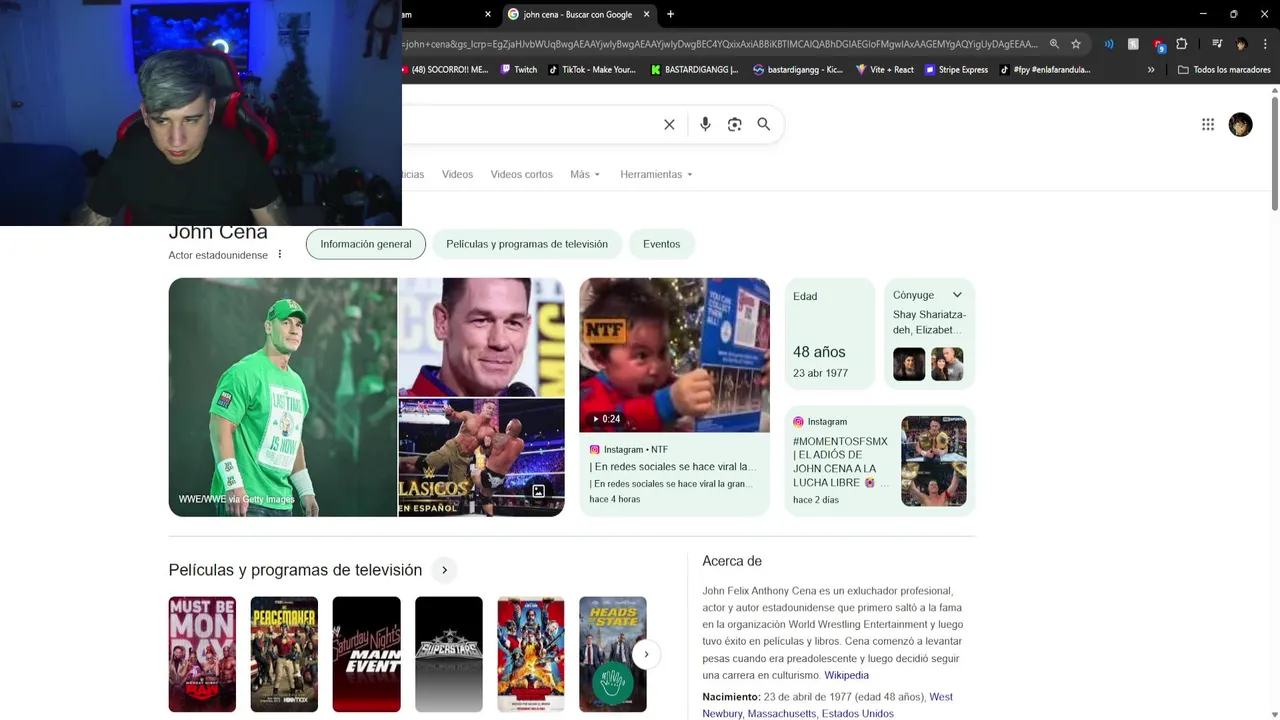
Task: Open the Chrome three-dot menu
Action: click(x=1265, y=44)
